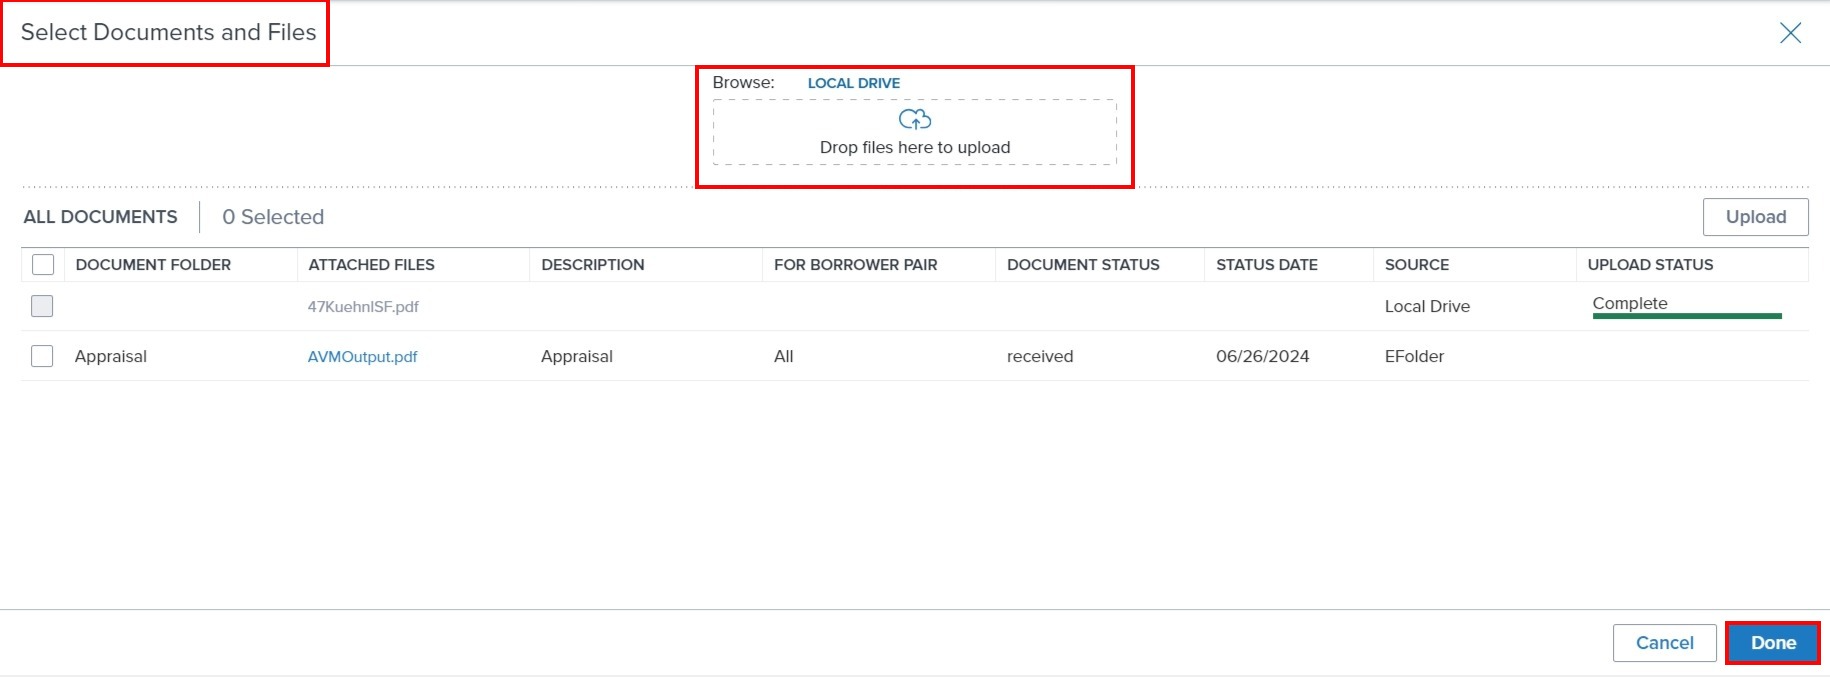Click the All borrower pair cell
This screenshot has width=1830, height=677.
tap(783, 357)
